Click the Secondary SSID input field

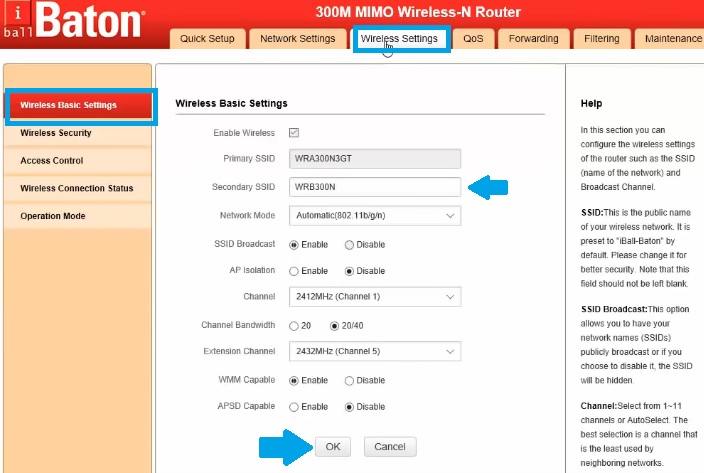tap(374, 187)
